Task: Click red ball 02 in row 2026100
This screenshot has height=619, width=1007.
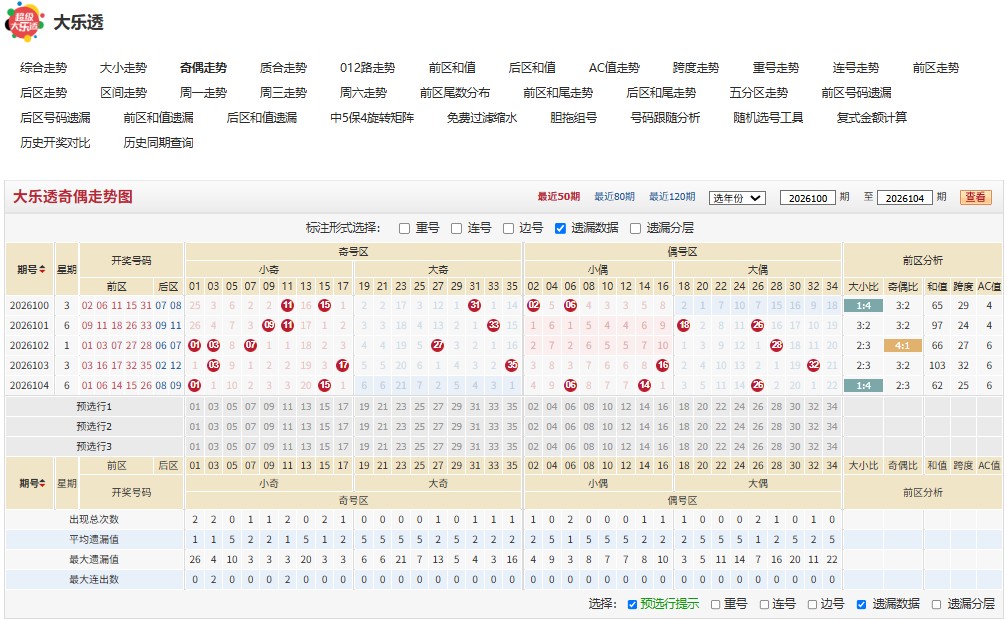Action: [533, 306]
